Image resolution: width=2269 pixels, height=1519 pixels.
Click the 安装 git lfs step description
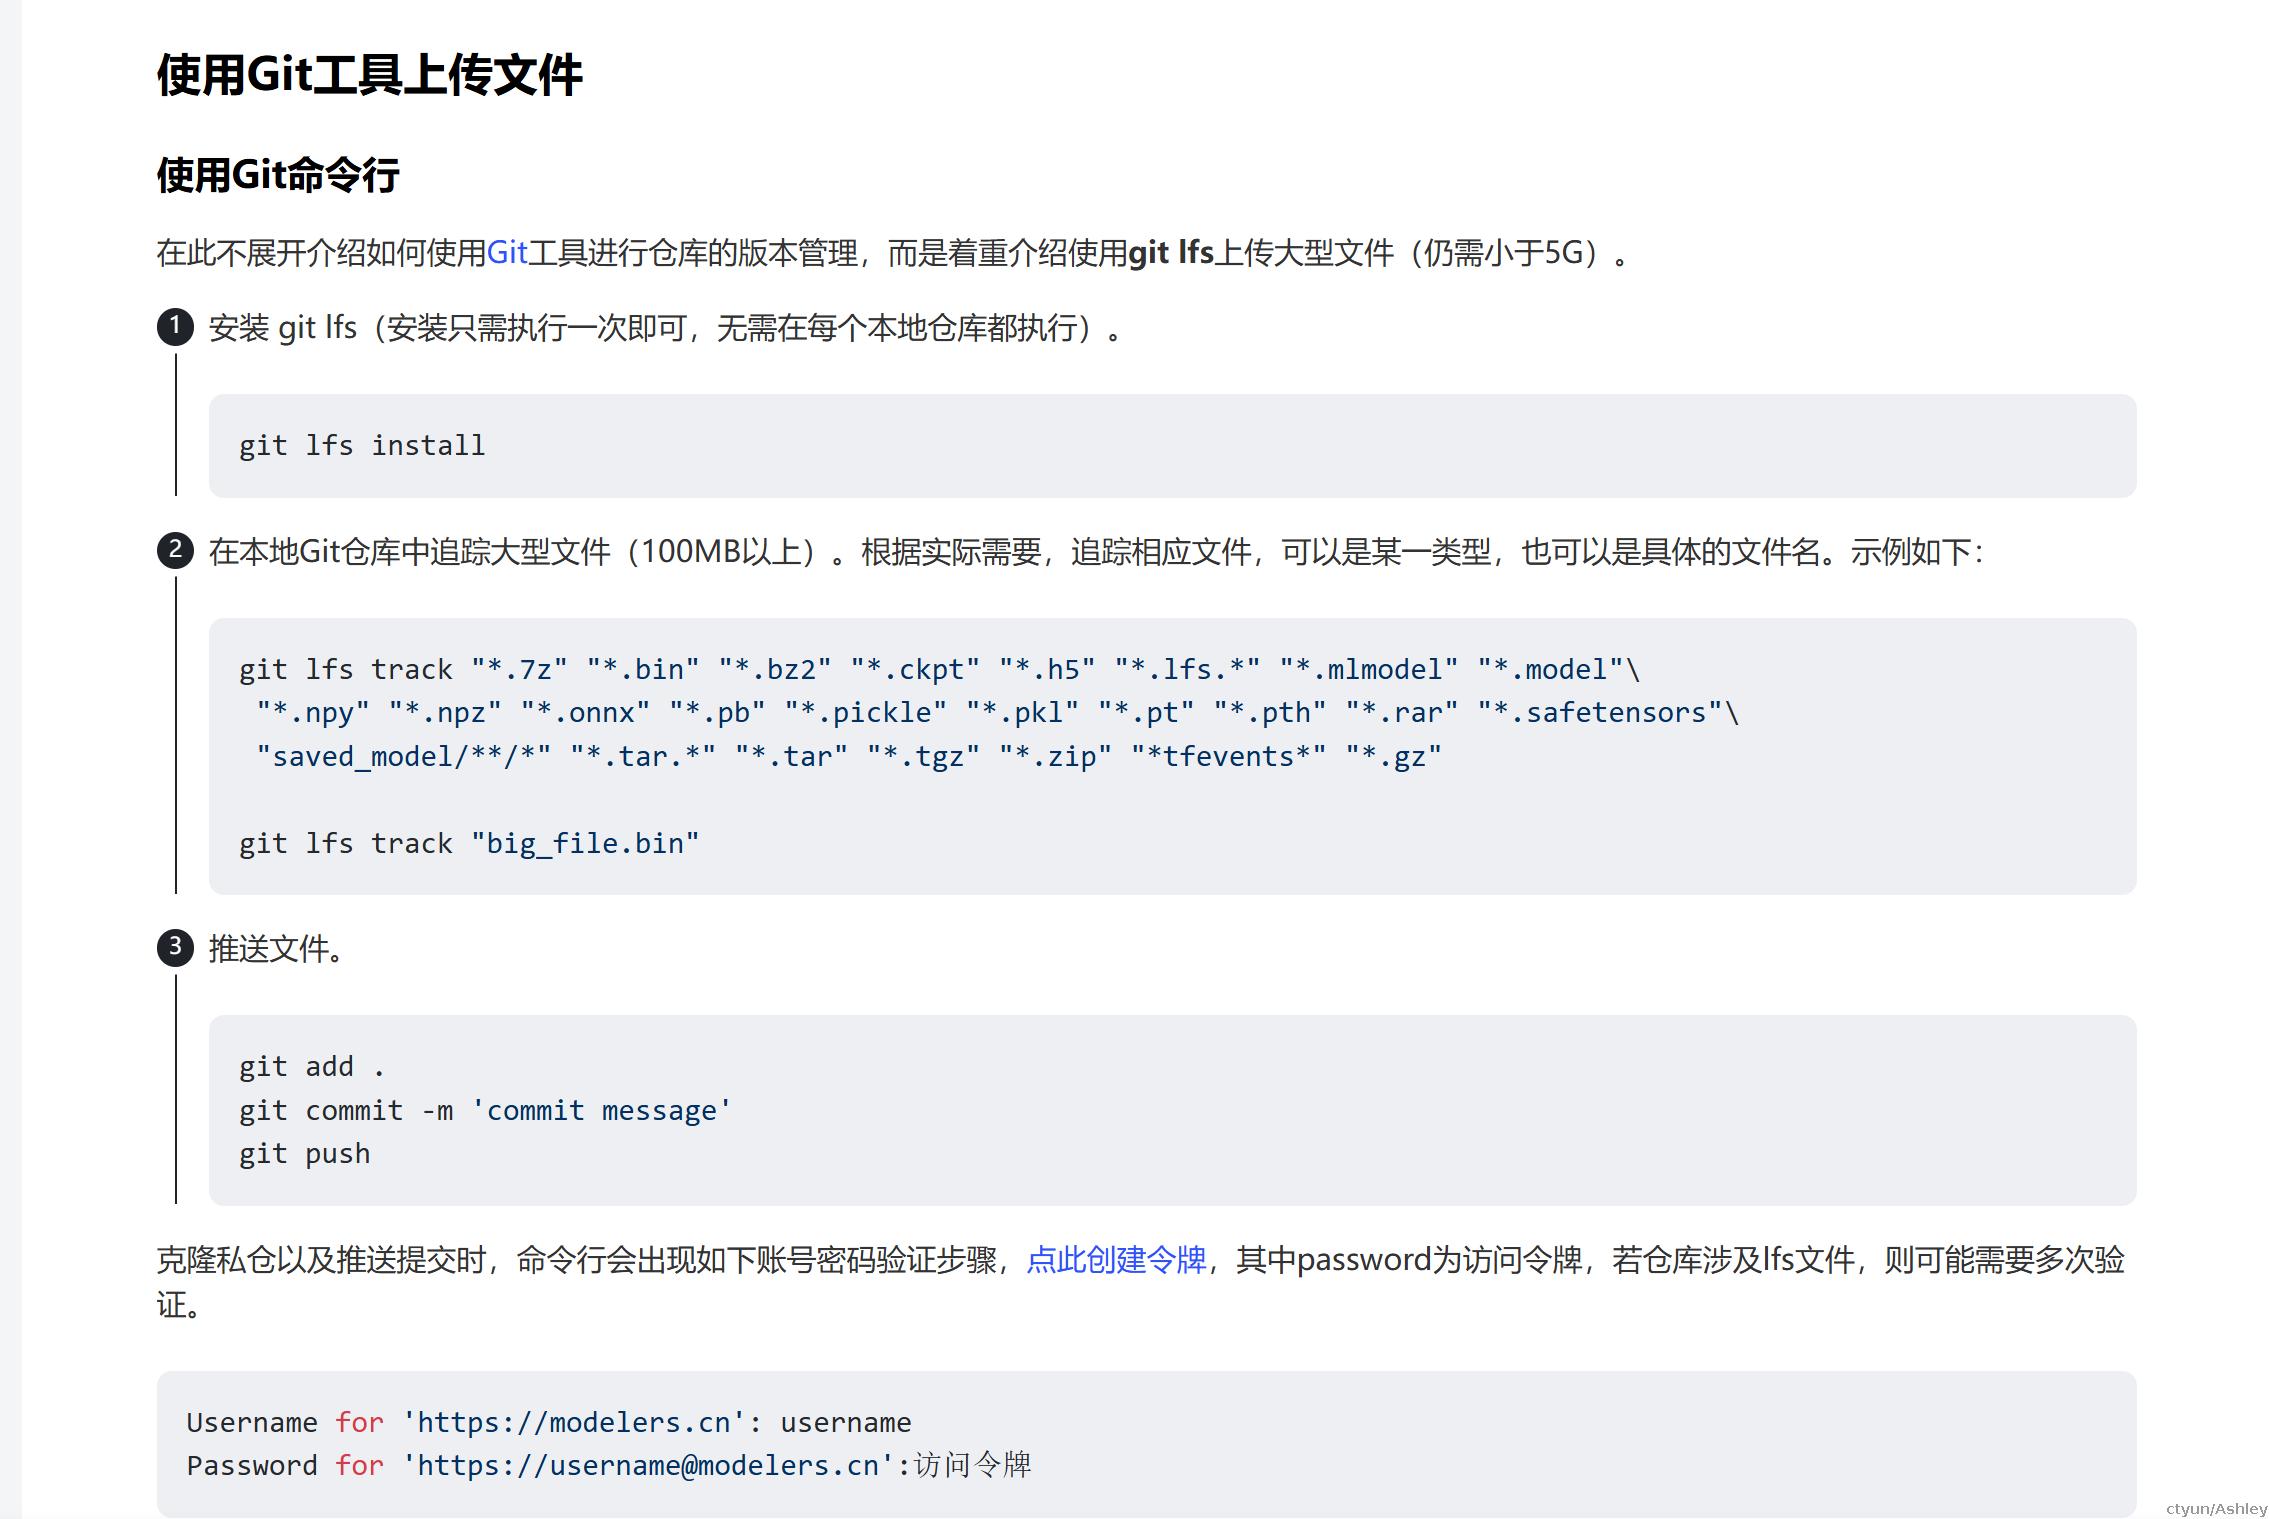(667, 328)
